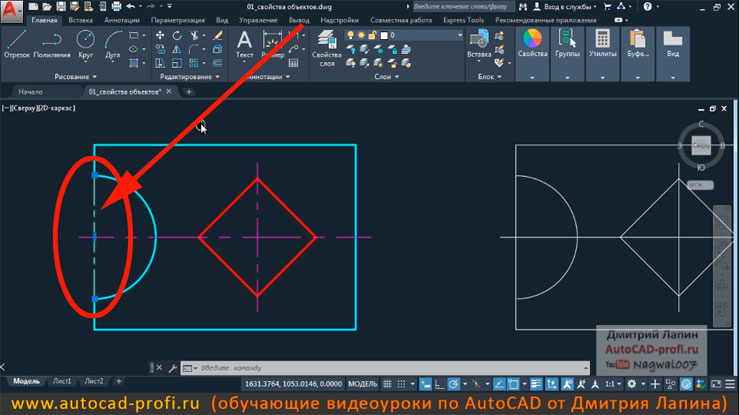Click the Save icon in quick access toolbar
Viewport: 739px width, 415px height.
[61, 7]
